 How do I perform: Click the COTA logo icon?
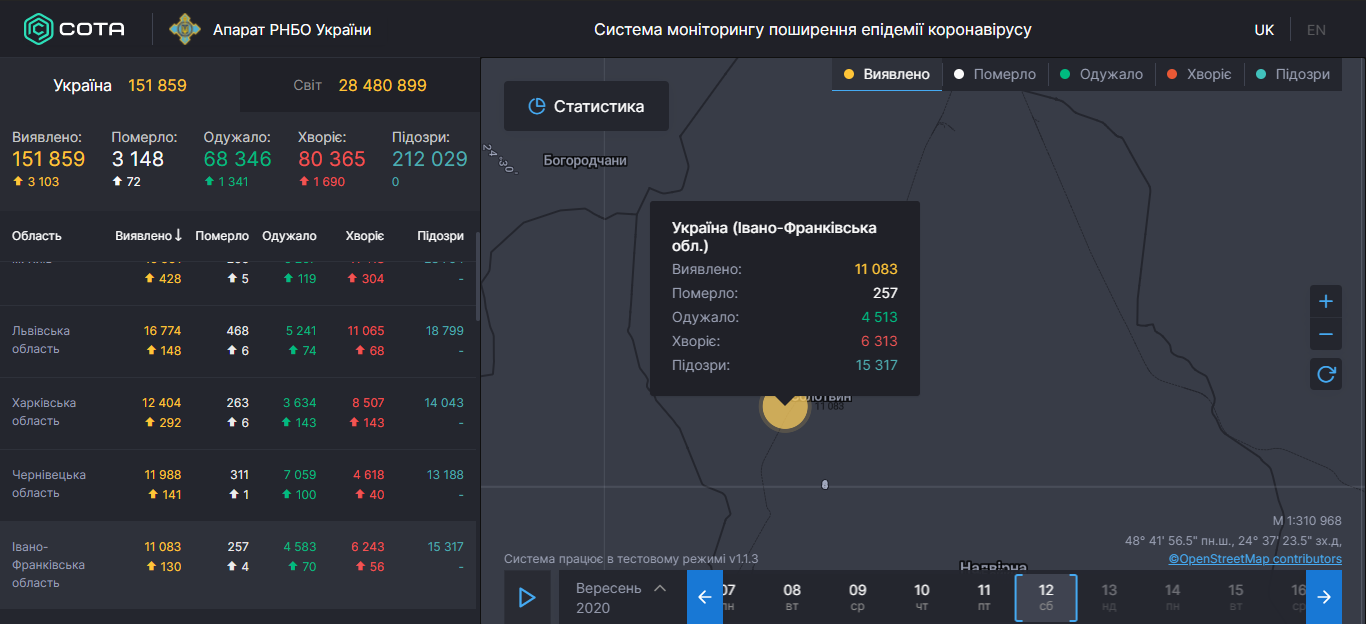(x=39, y=29)
